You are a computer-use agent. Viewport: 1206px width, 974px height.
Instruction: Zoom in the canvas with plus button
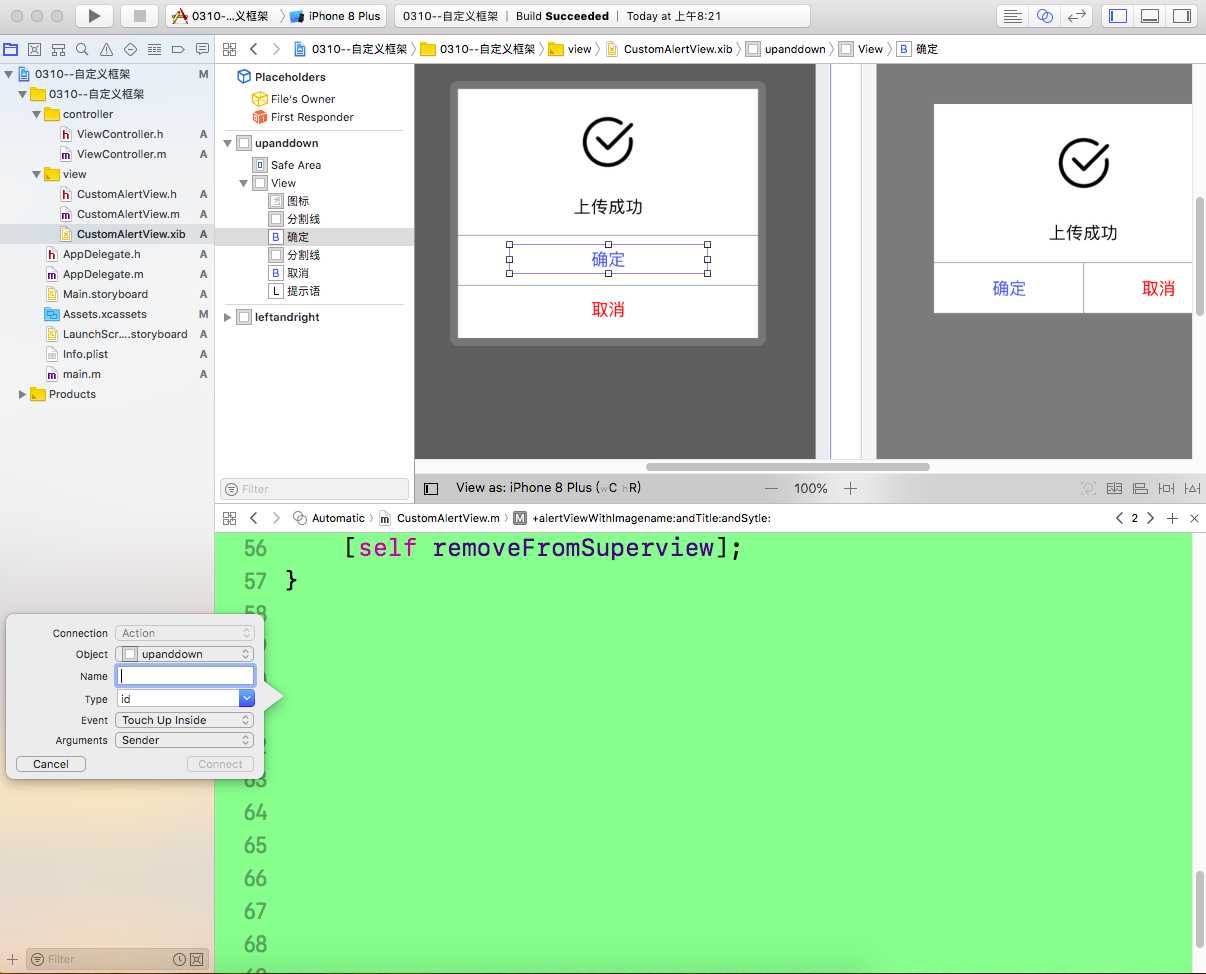click(x=850, y=488)
